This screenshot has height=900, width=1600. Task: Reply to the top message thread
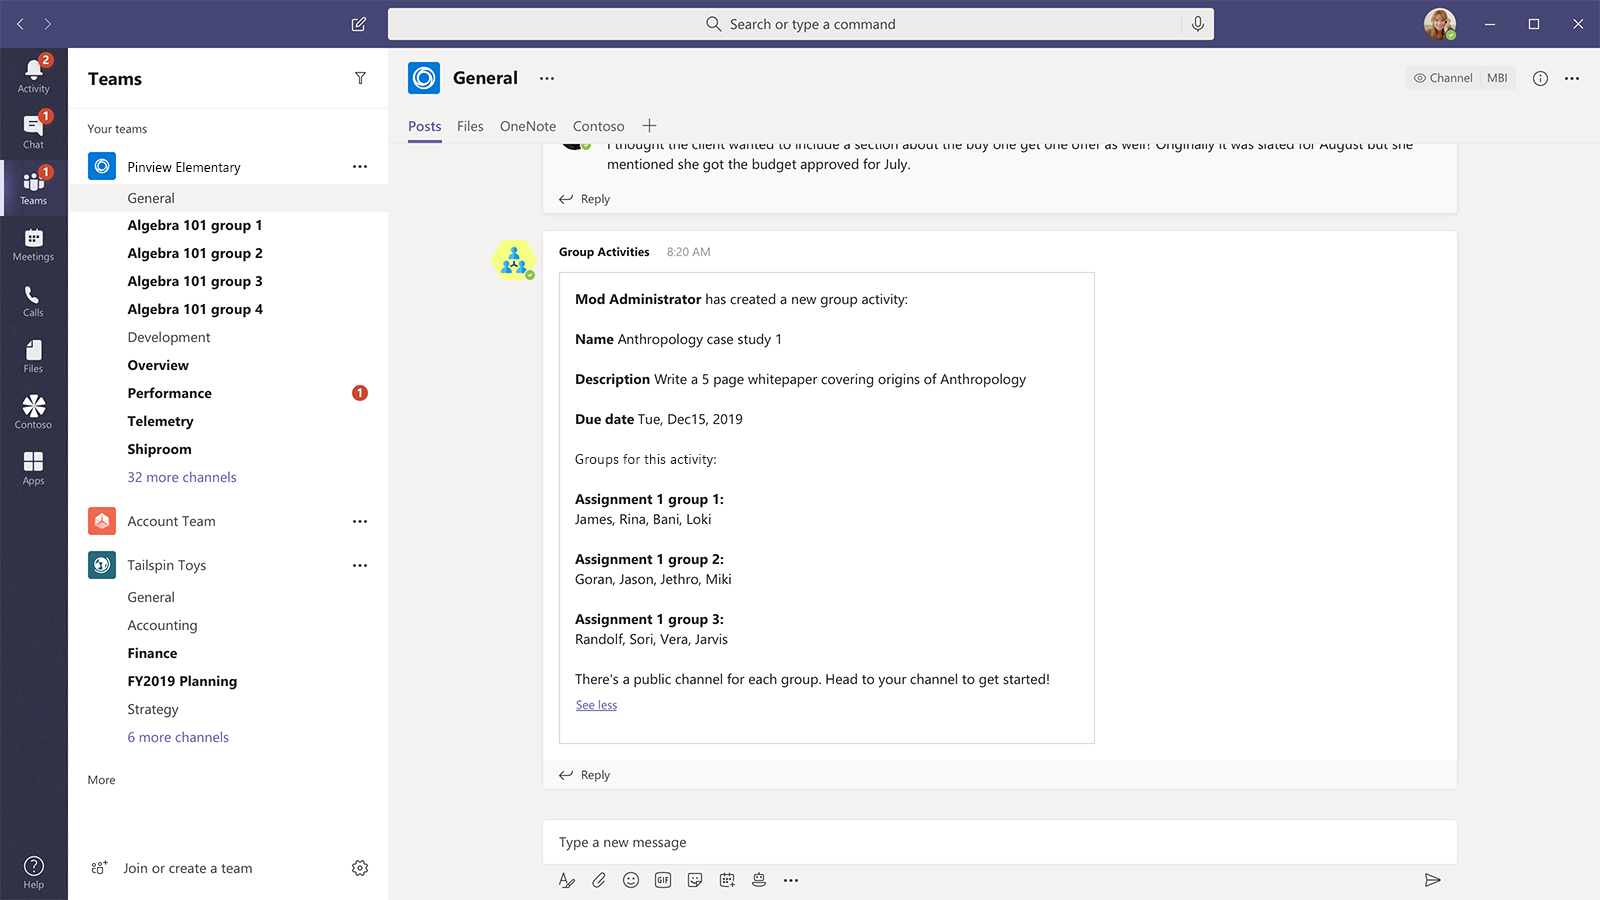coord(585,199)
